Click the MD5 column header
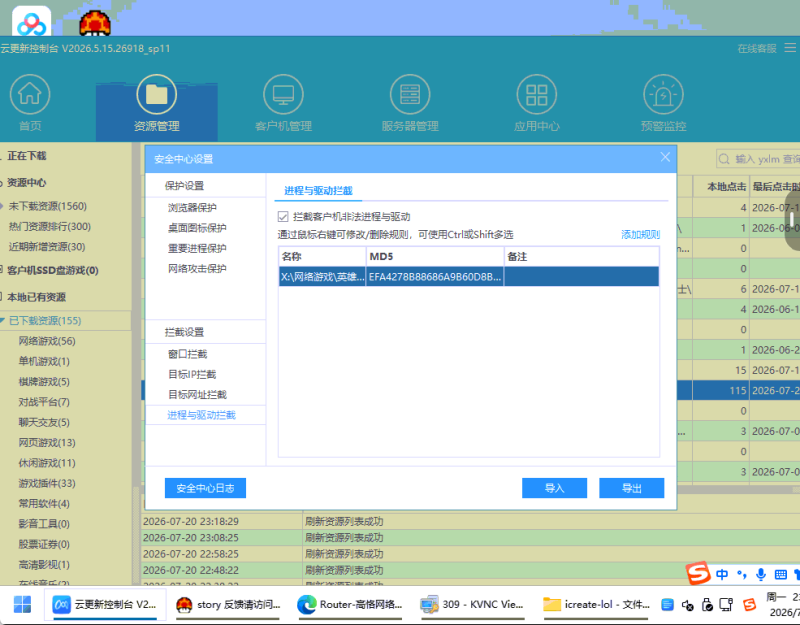Viewport: 800px width, 625px height. point(435,257)
